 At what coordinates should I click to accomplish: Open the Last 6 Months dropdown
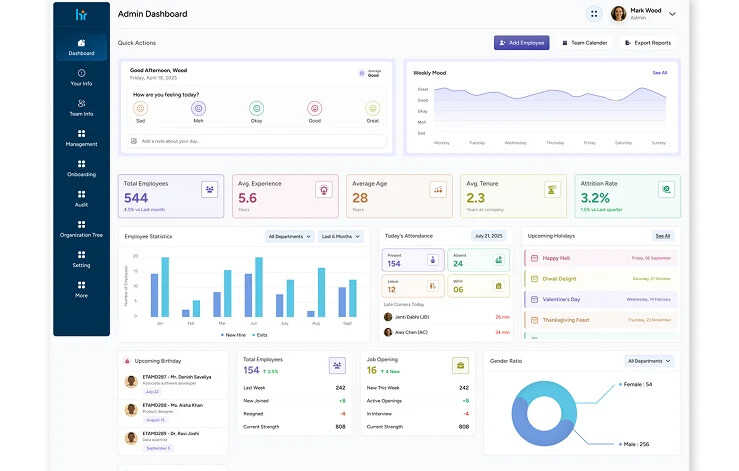pyautogui.click(x=342, y=237)
